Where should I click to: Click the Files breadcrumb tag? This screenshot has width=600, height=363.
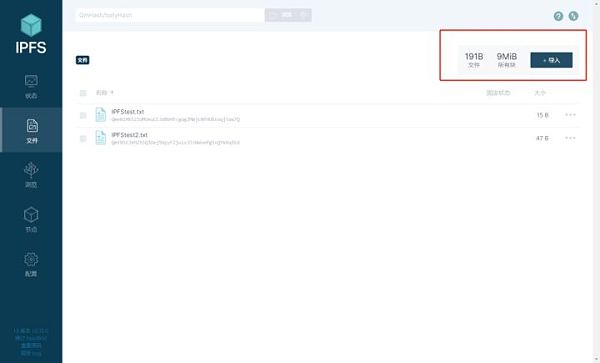click(x=83, y=60)
